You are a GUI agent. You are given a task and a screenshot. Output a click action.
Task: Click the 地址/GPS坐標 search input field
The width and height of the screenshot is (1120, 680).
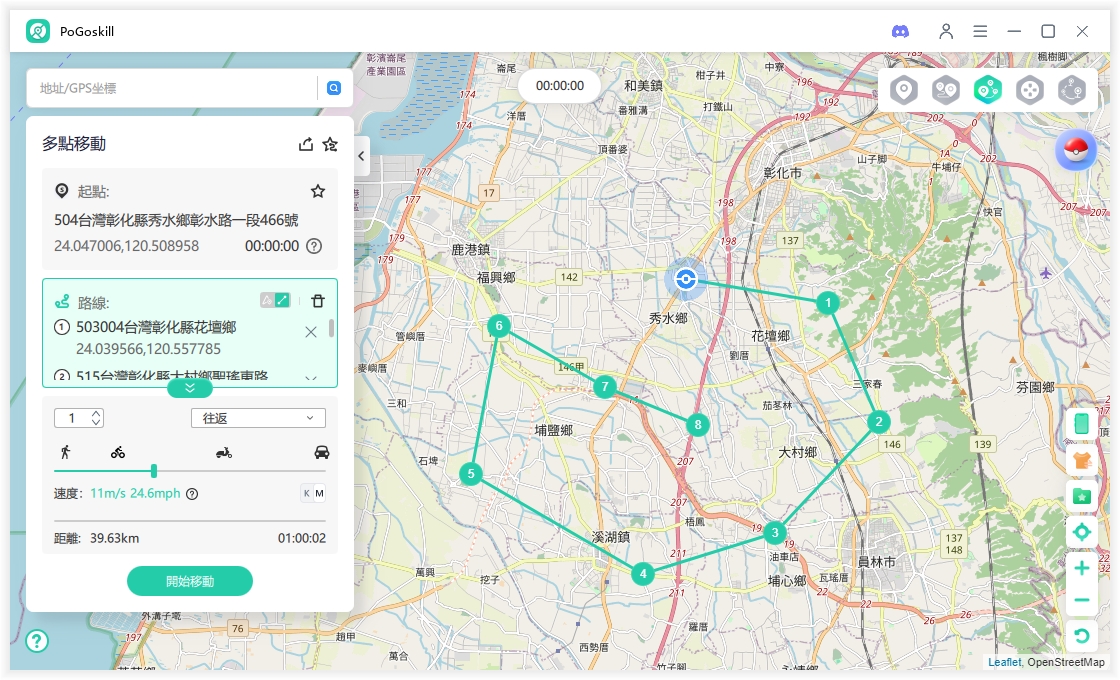(173, 88)
